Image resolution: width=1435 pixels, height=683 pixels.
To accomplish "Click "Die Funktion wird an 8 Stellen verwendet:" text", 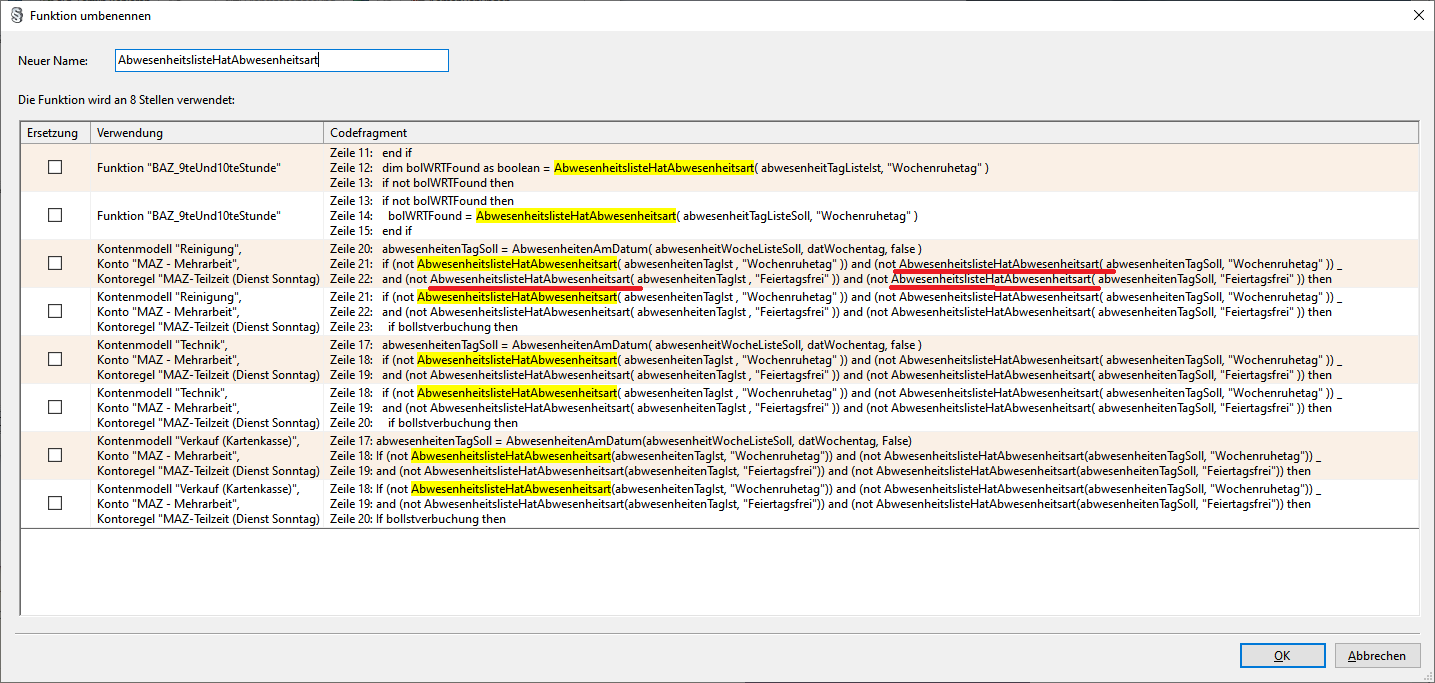I will click(x=126, y=100).
